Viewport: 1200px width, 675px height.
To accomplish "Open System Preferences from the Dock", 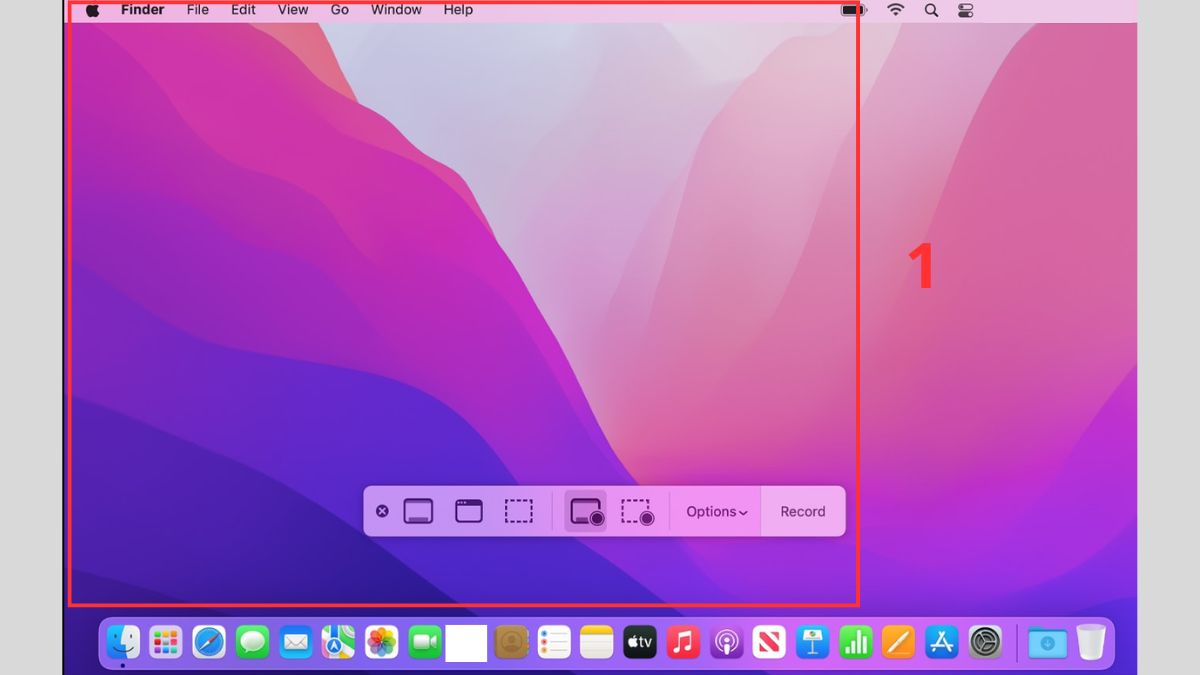I will point(984,643).
